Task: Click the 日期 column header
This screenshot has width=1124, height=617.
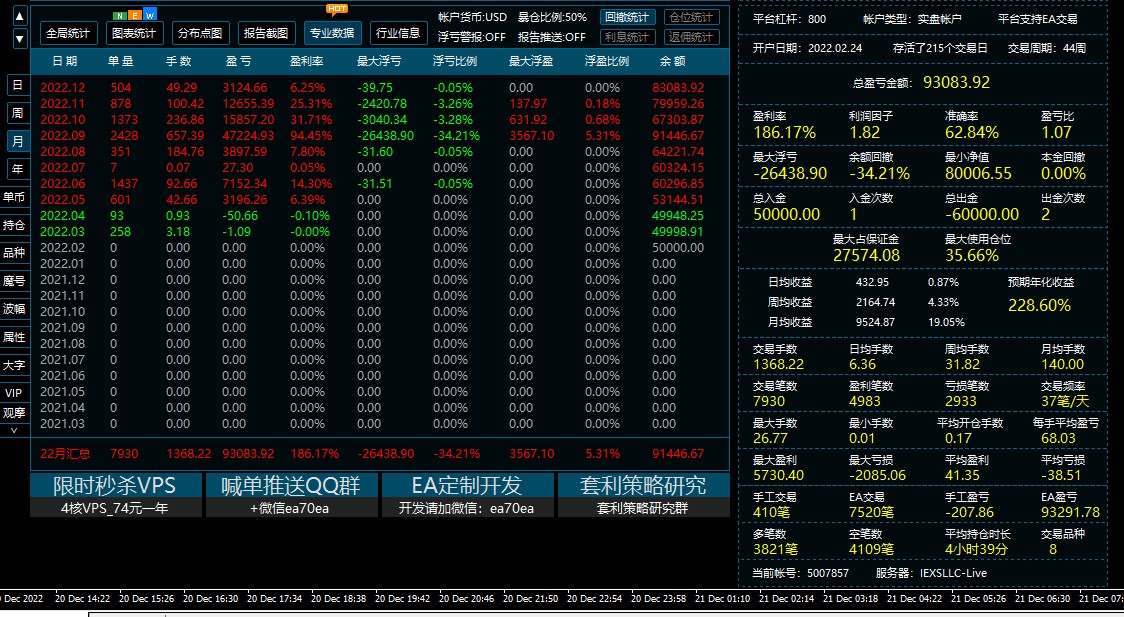Action: 65,62
